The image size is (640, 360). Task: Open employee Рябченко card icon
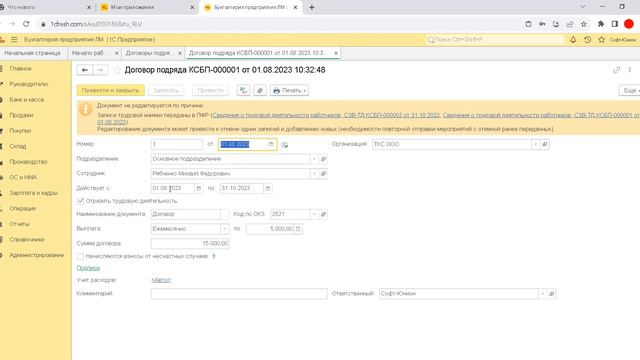coord(323,173)
